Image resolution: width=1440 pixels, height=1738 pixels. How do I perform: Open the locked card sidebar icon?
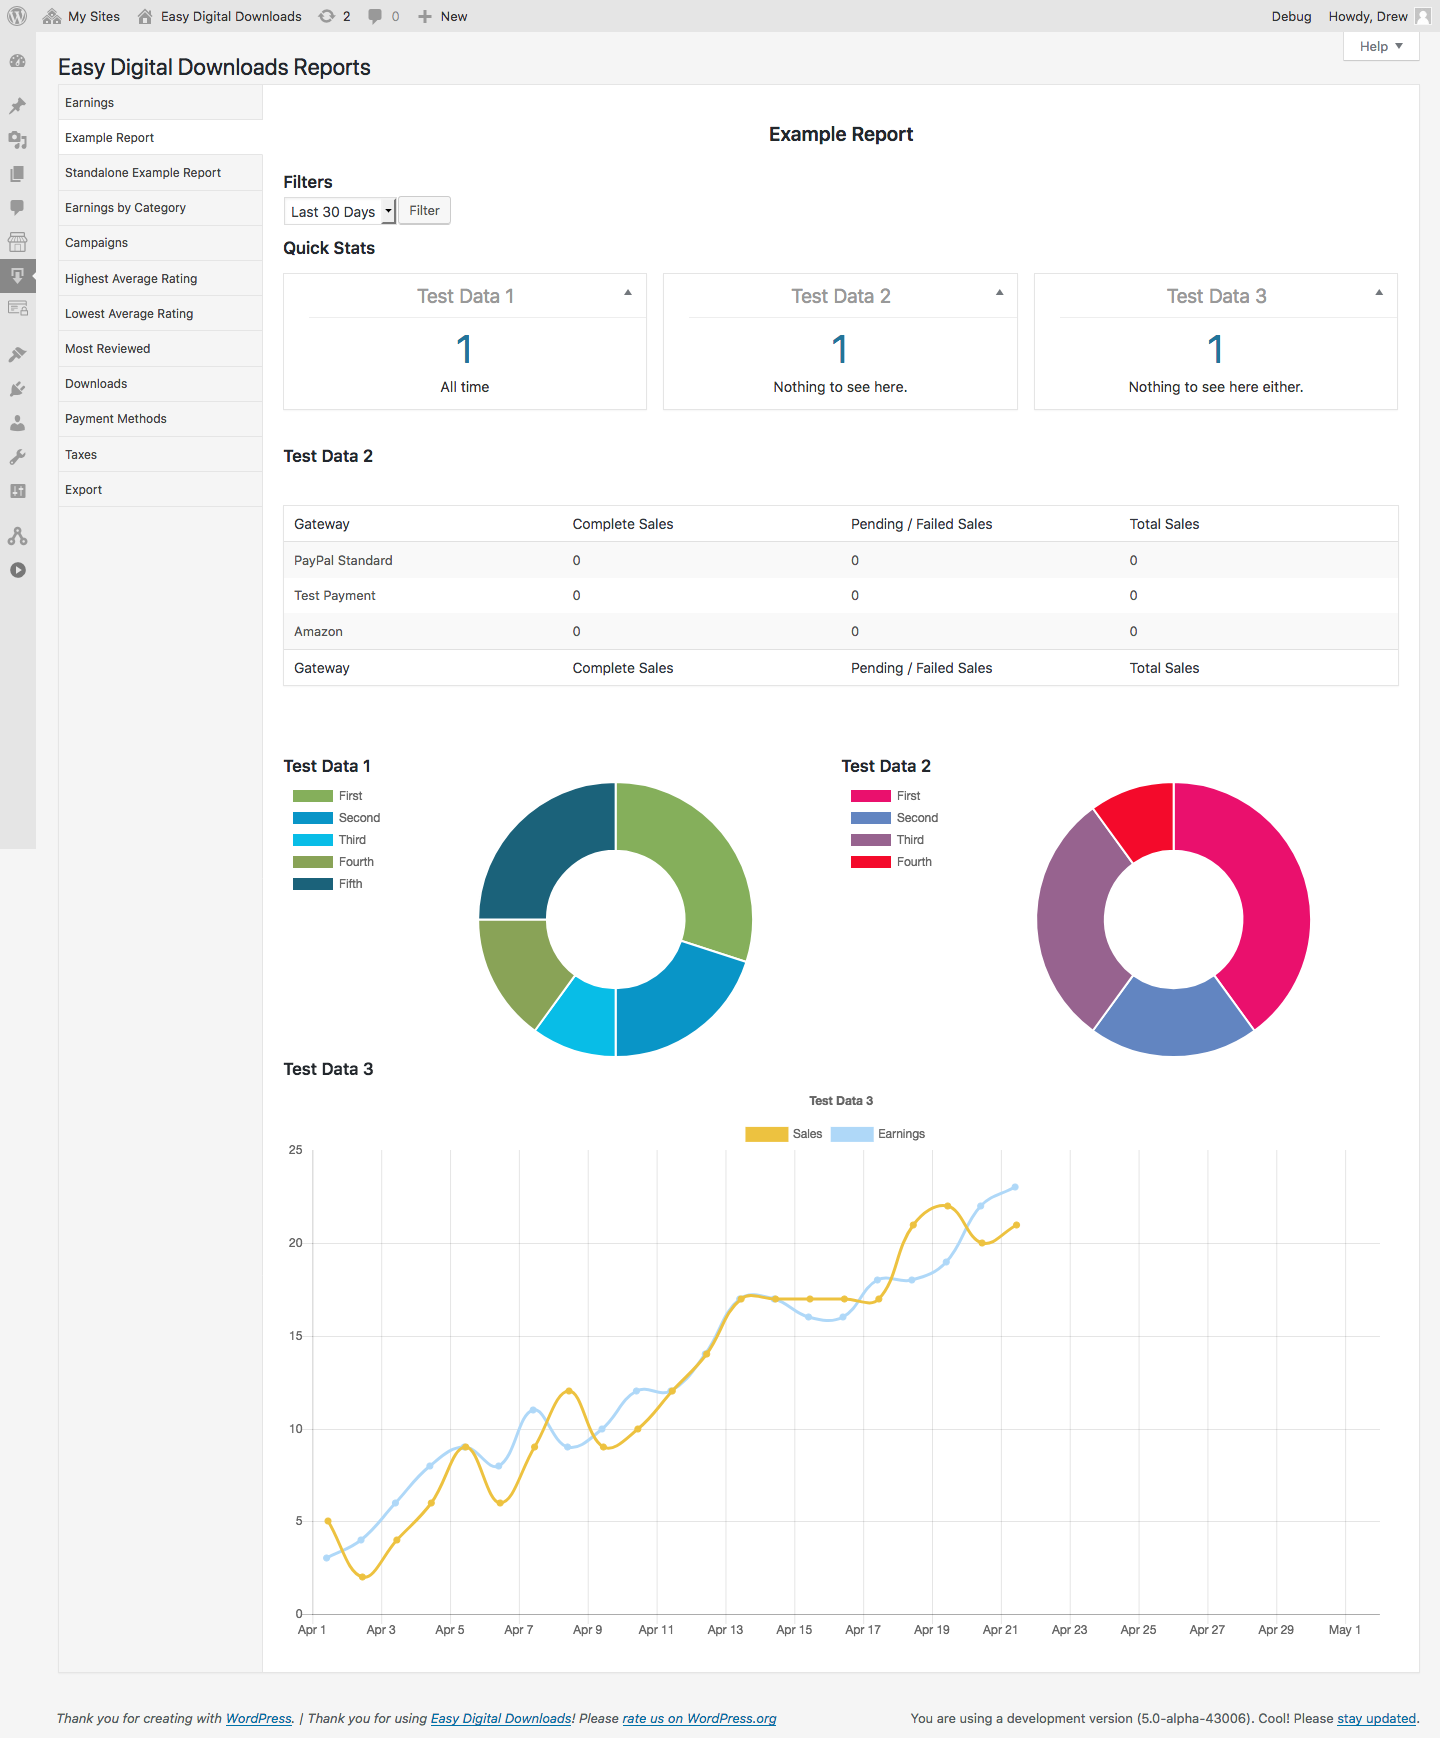[17, 308]
